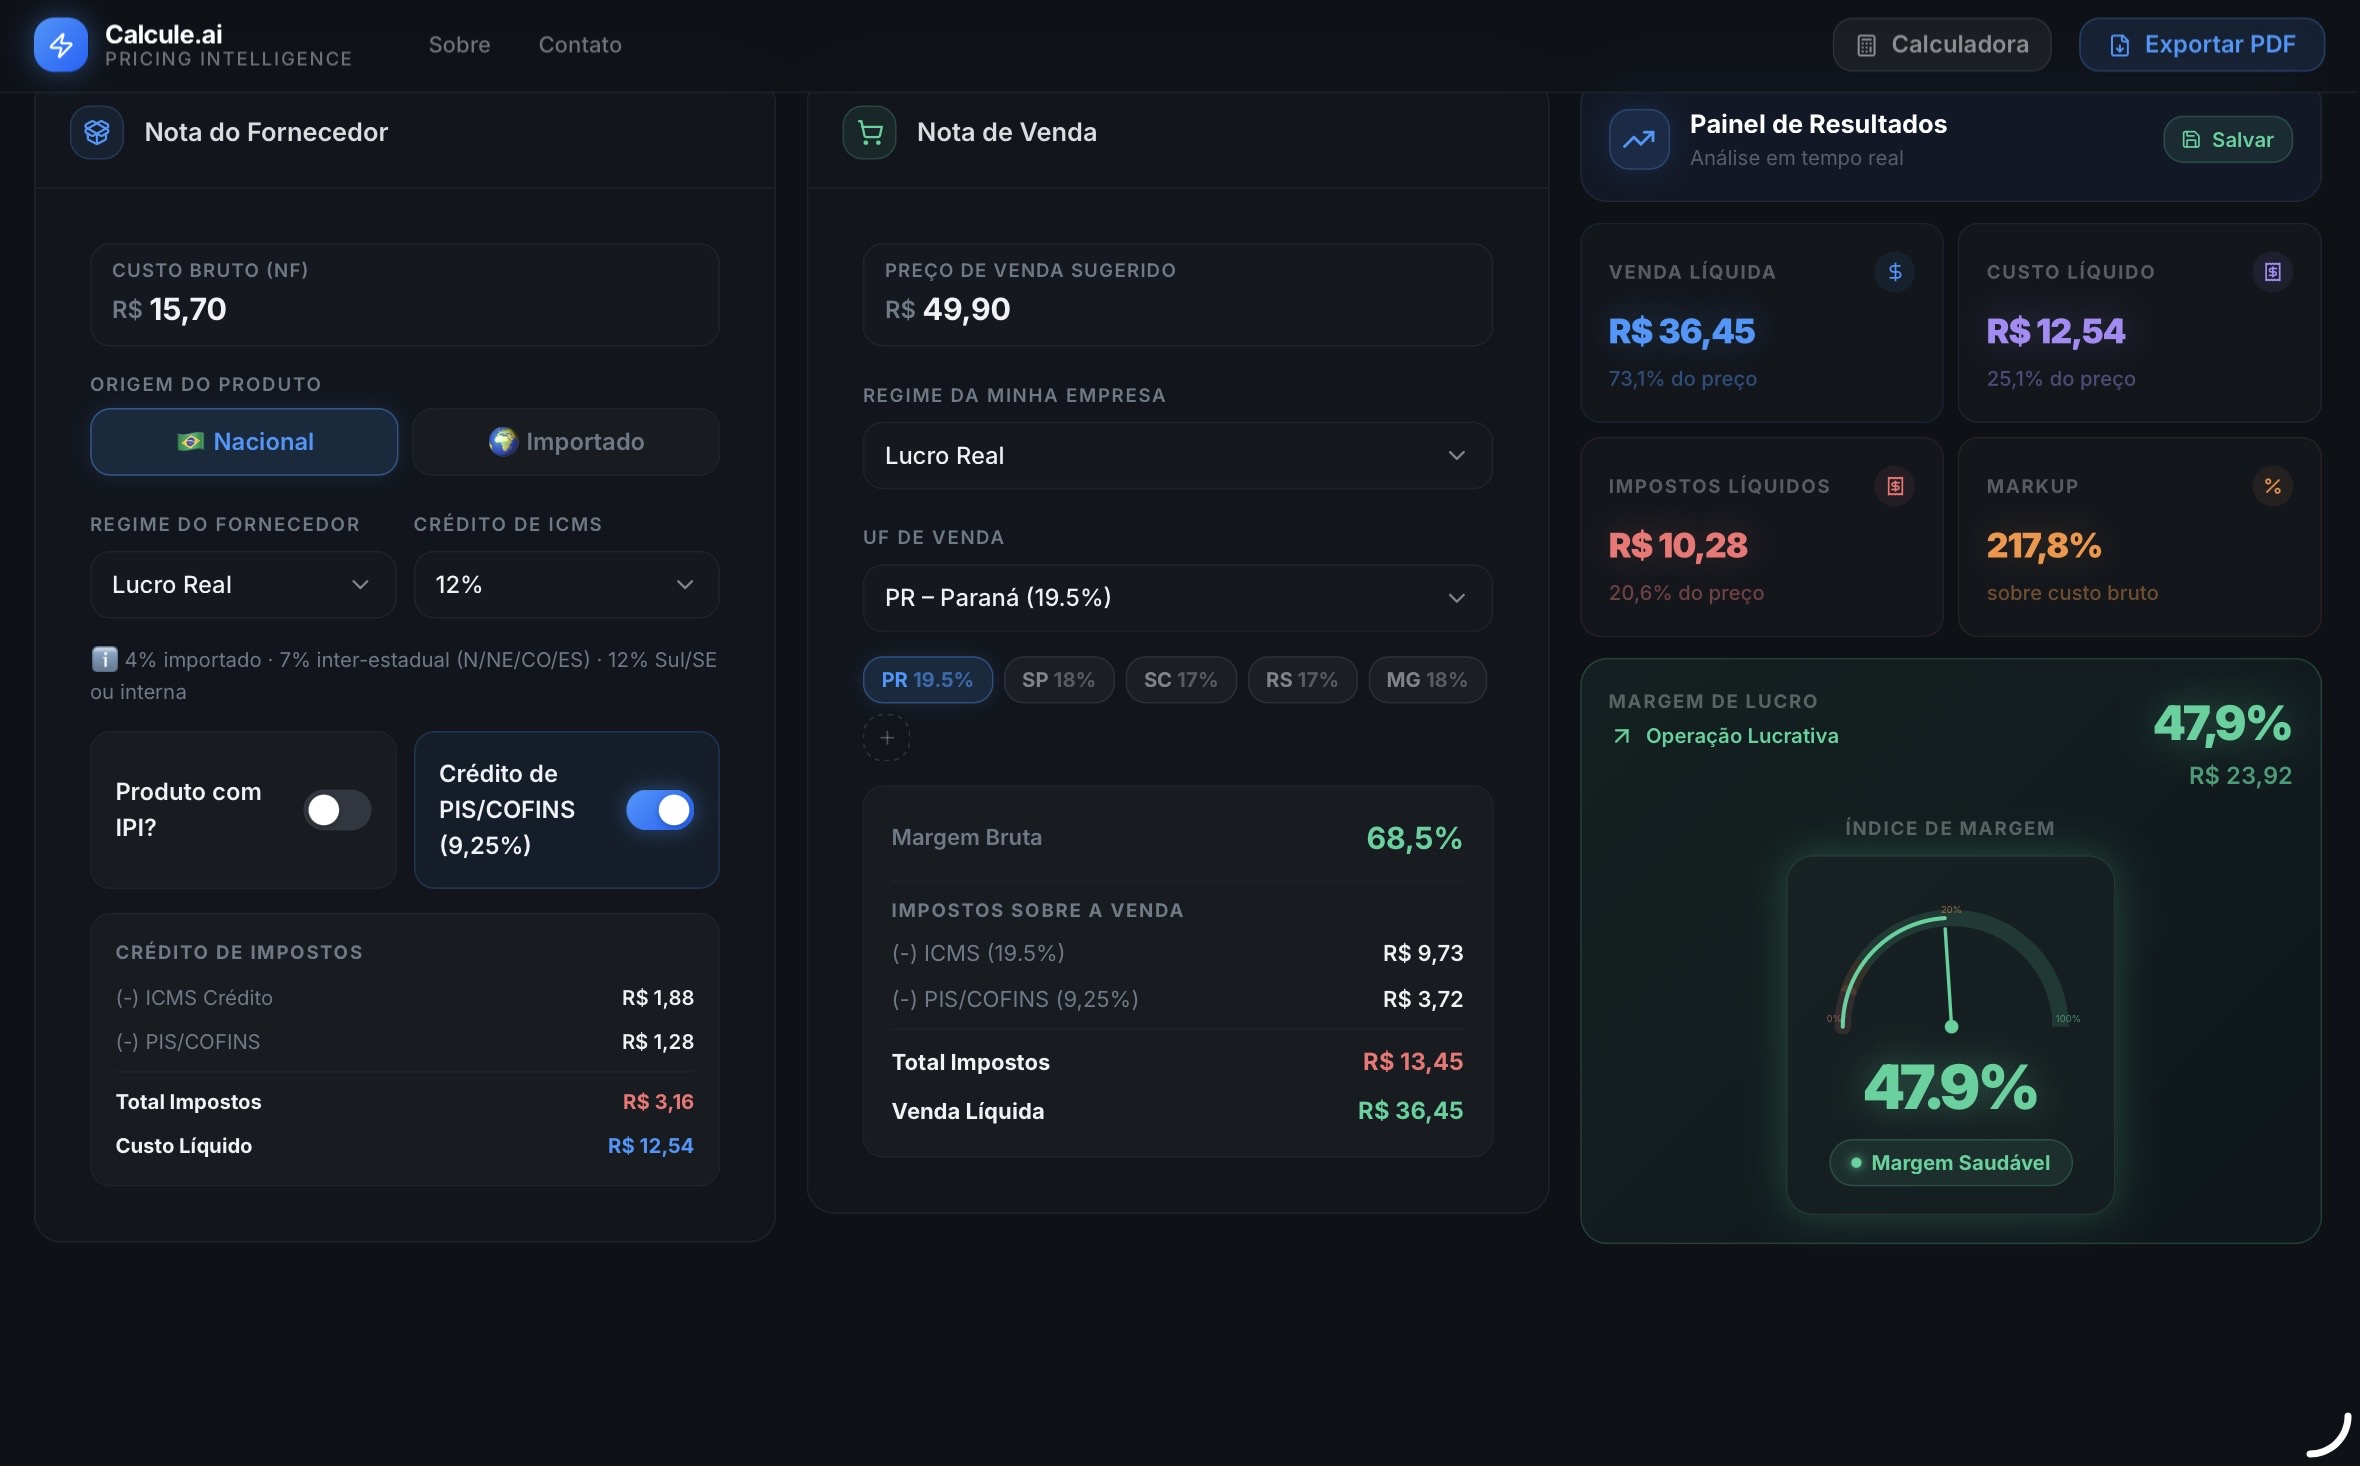
Task: Select Nacional product origin
Action: tap(244, 441)
